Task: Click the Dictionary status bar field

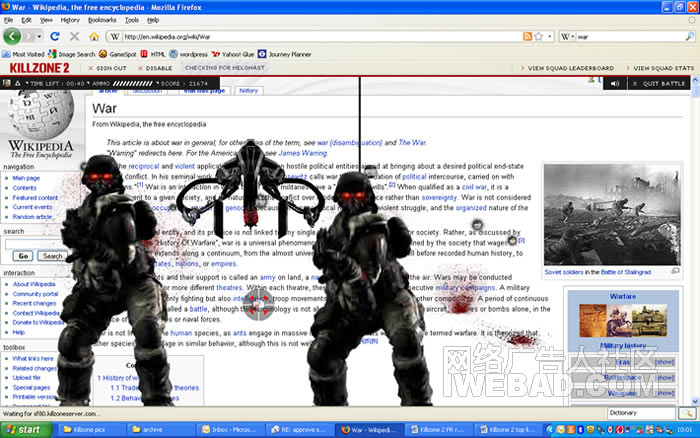Action: click(x=641, y=413)
